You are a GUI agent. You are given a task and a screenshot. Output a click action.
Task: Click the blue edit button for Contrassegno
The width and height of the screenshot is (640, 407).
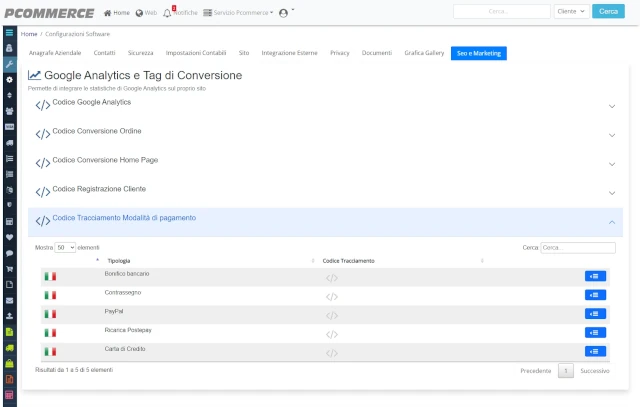click(x=595, y=295)
